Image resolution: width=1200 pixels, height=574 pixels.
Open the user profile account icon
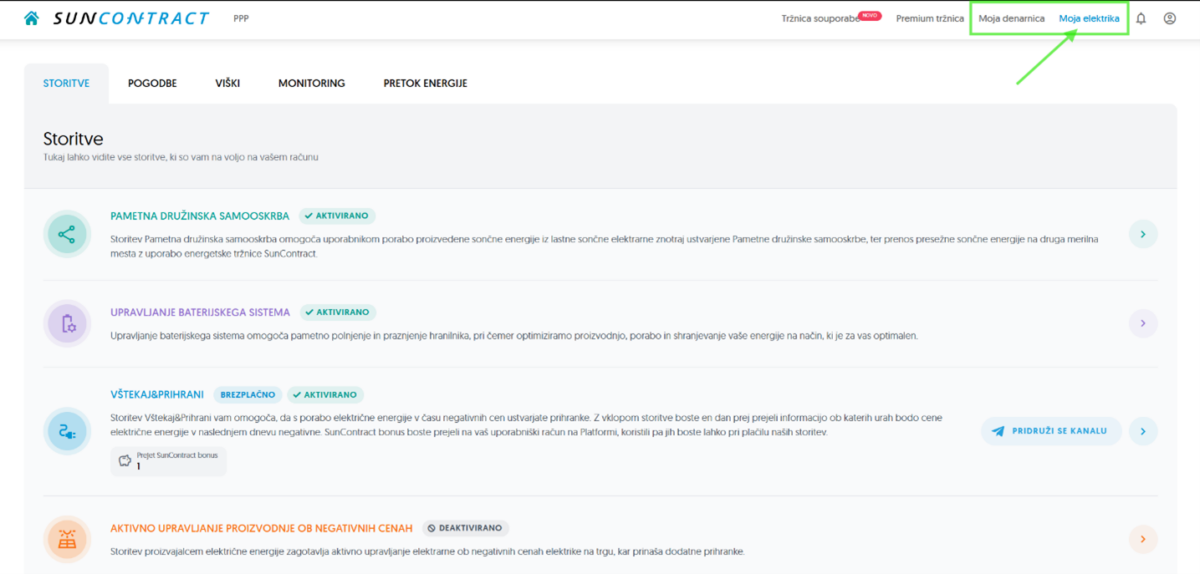(1170, 18)
